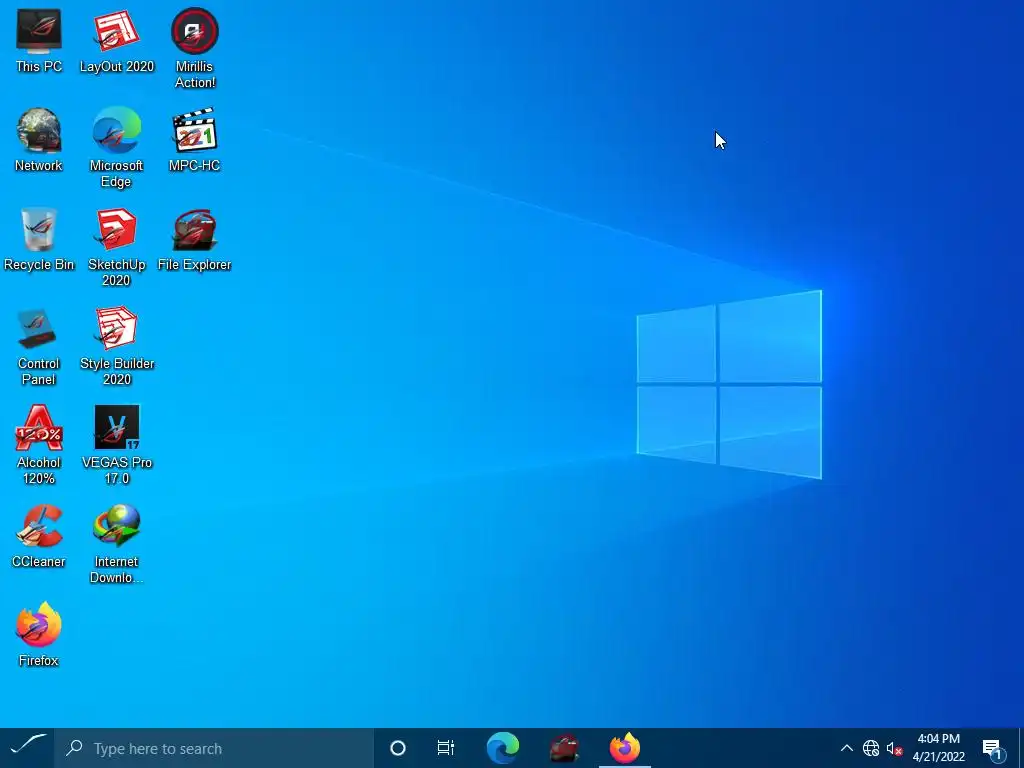Open Task View on the taskbar

(x=445, y=748)
